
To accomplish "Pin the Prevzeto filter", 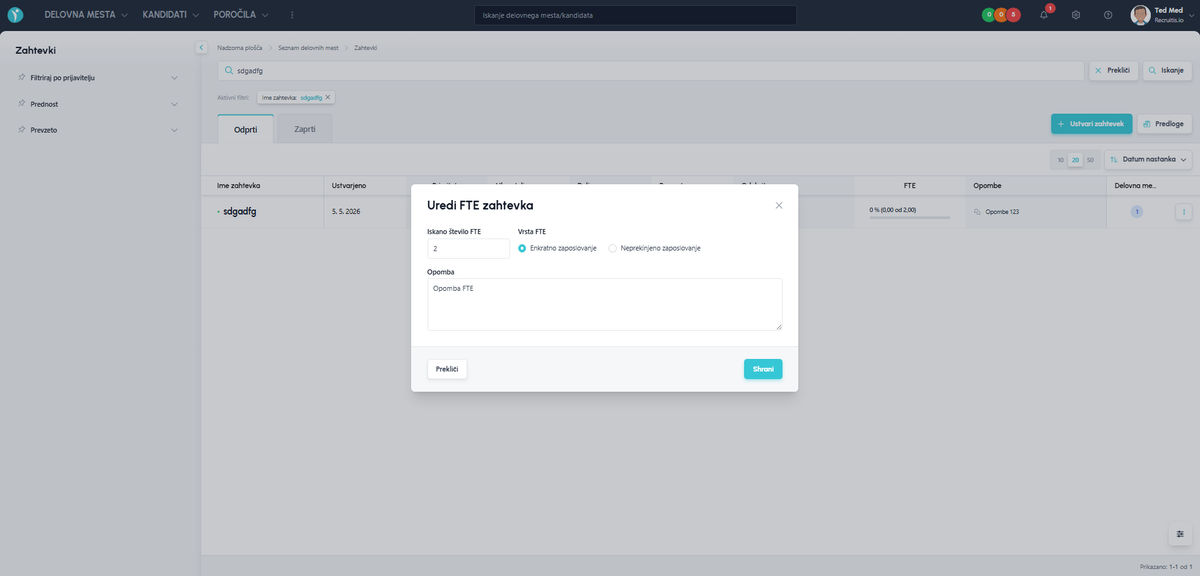I will 21,129.
